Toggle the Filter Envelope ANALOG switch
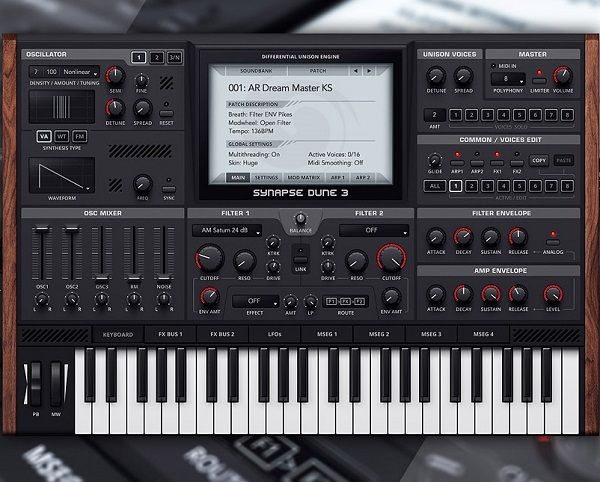Screen dimensions: 600x482 [553, 243]
